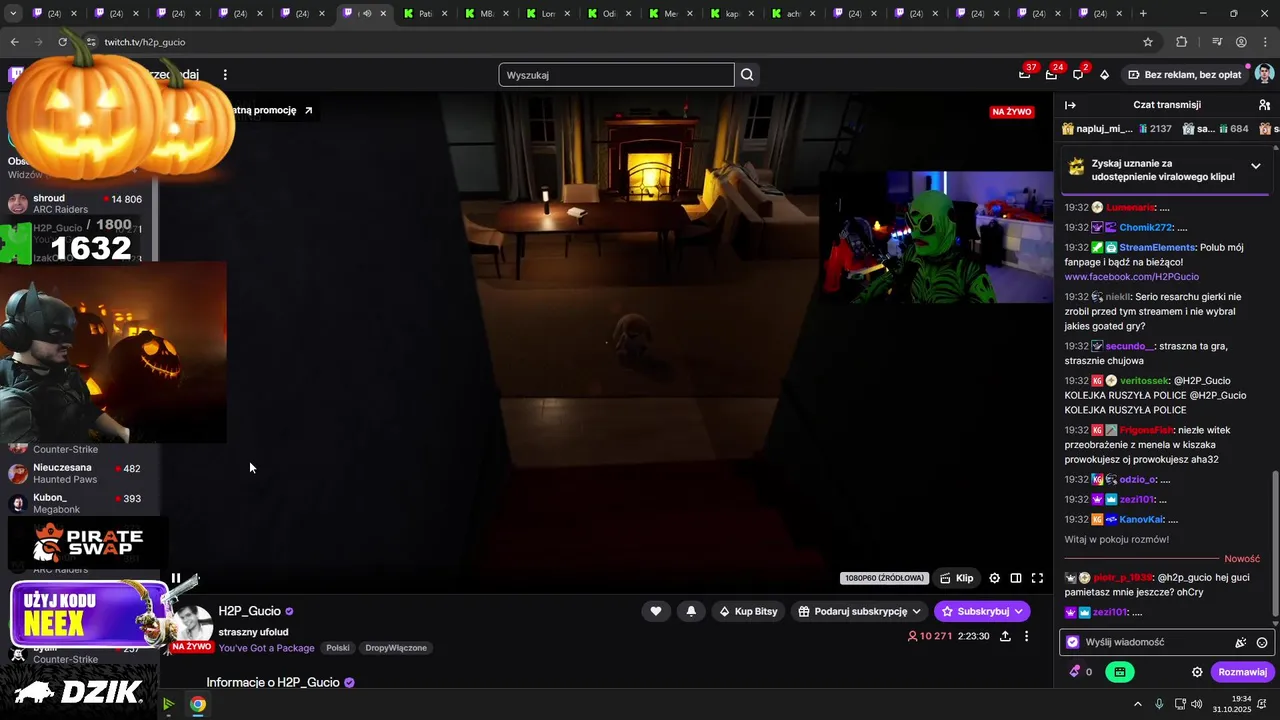
Task: Click the Get Bits diamond icon in header
Action: [x=1104, y=75]
